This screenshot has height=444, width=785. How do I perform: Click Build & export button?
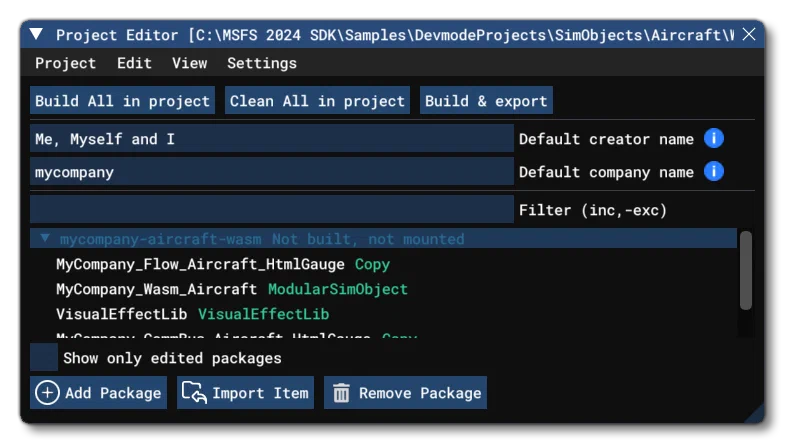pyautogui.click(x=486, y=101)
